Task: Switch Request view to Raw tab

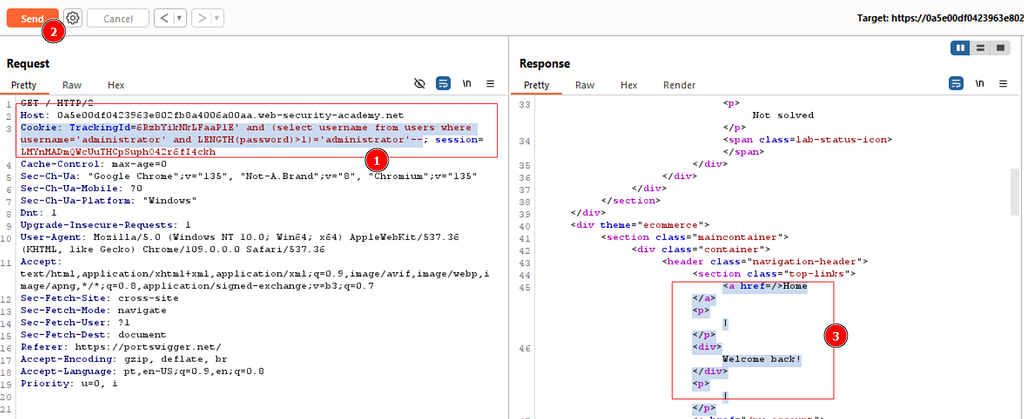Action: coord(72,85)
